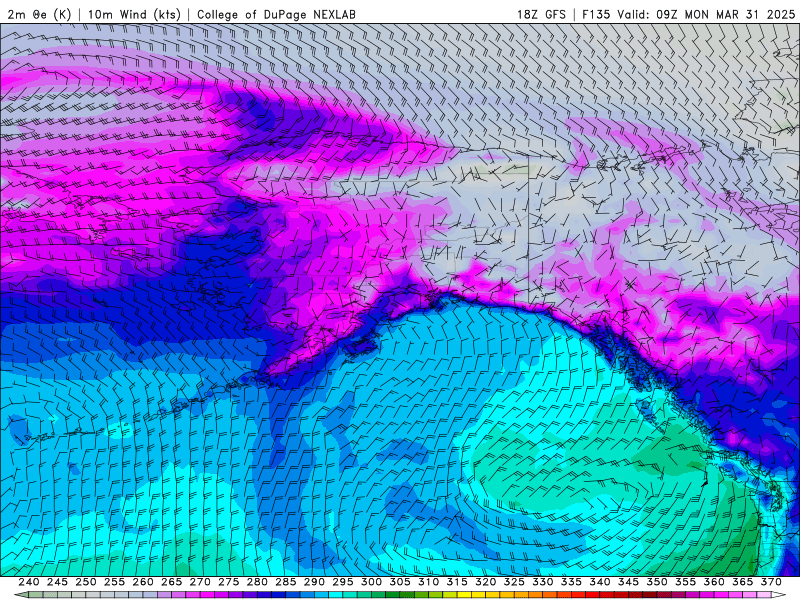Click the 335 legend value
The height and width of the screenshot is (600, 800).
coord(571,582)
